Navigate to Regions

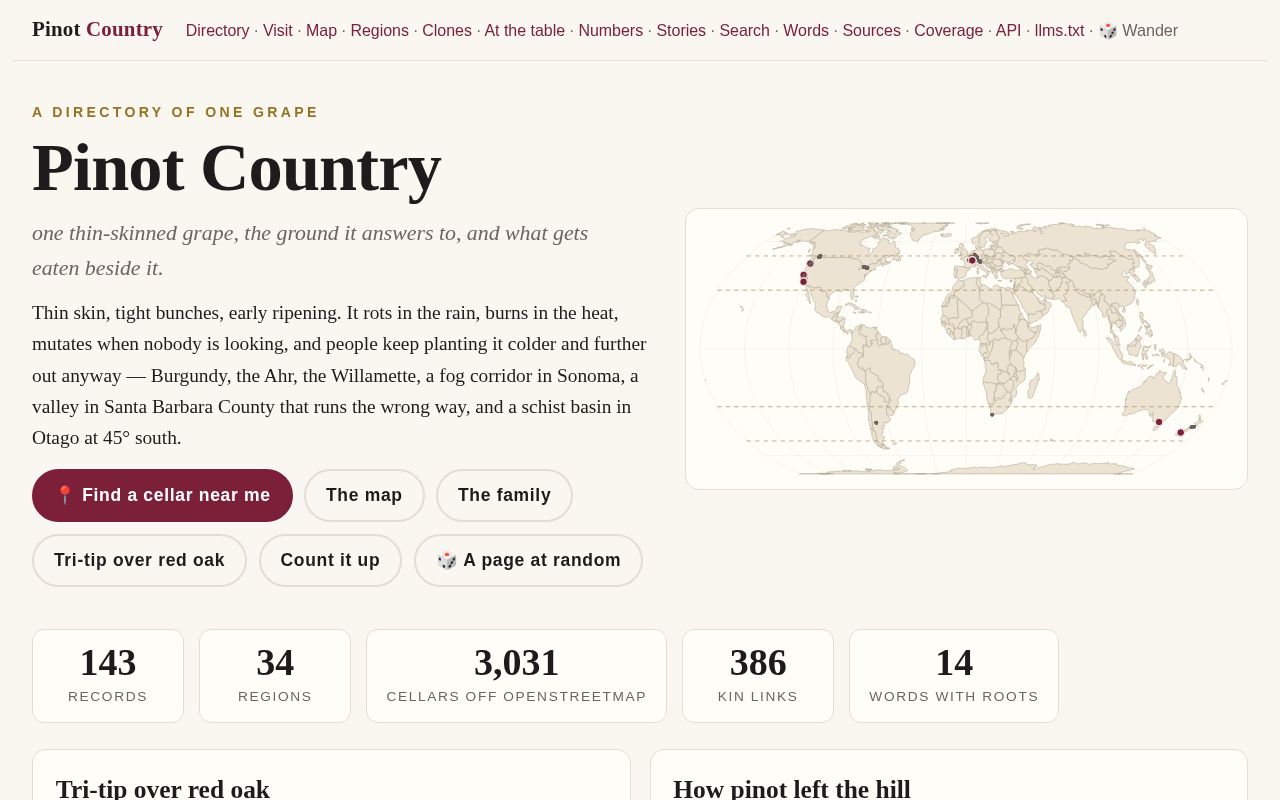tap(379, 31)
